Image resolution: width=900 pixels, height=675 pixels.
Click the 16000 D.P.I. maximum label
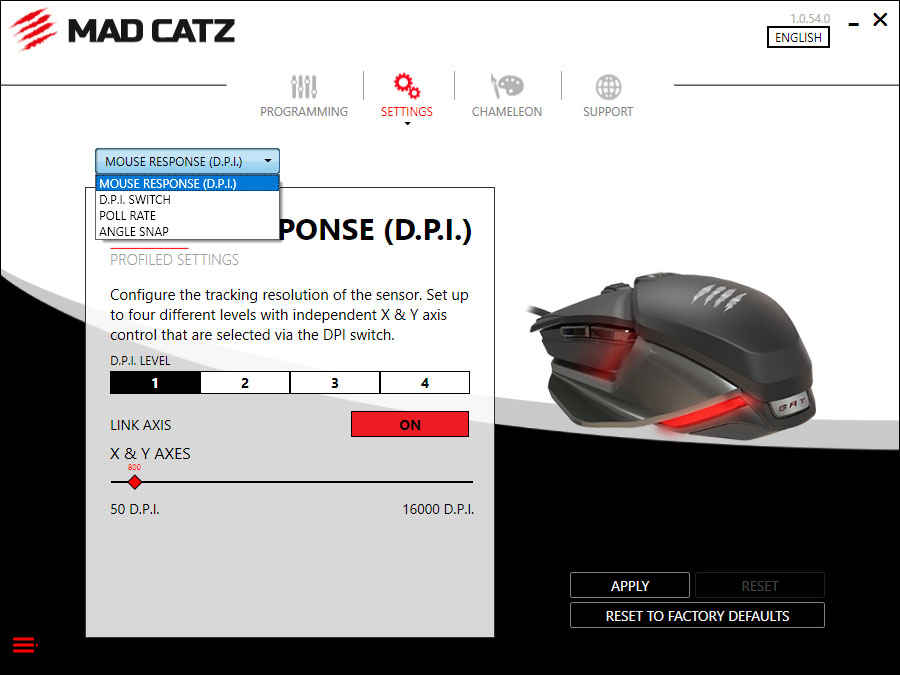tap(438, 509)
